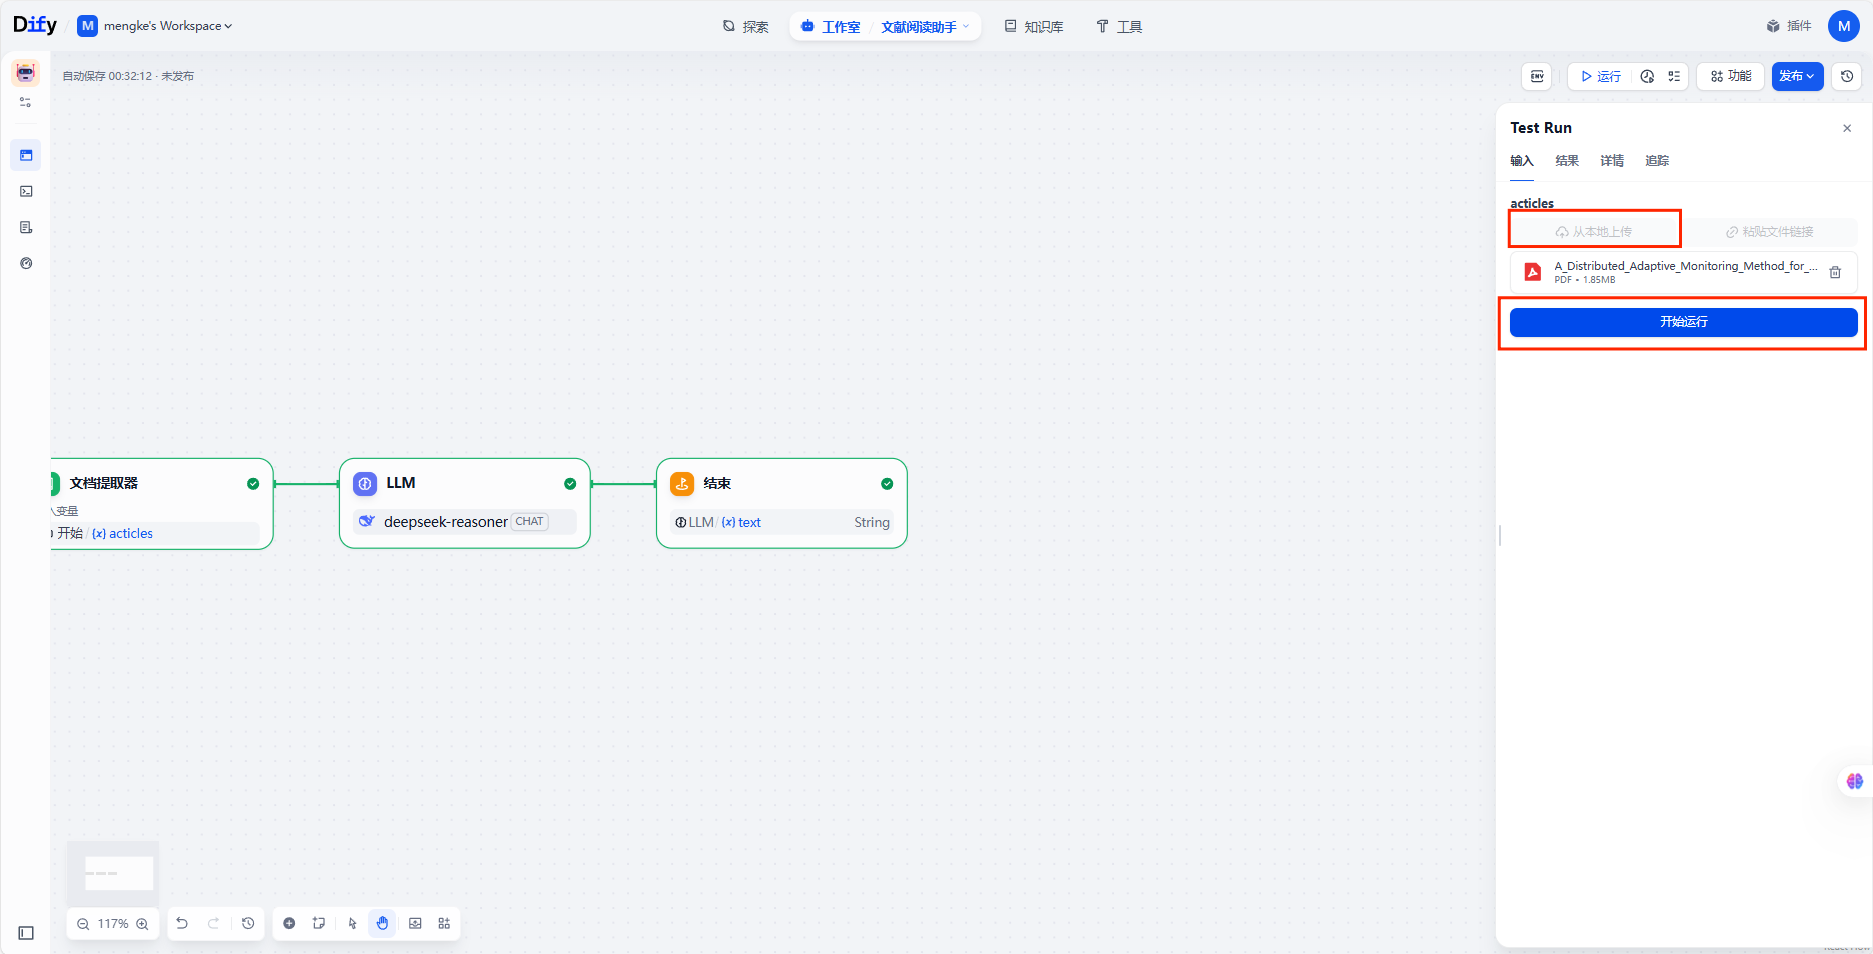Zoom in on the workflow canvas
1873x954 pixels.
point(142,924)
